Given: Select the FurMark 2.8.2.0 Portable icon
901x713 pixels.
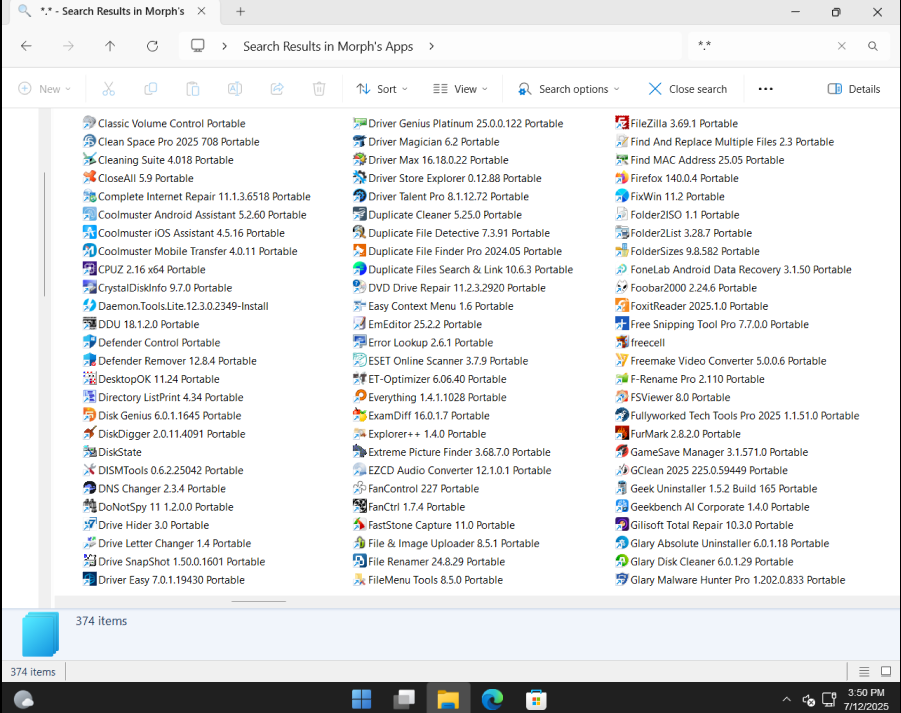Looking at the screenshot, I should coord(621,434).
